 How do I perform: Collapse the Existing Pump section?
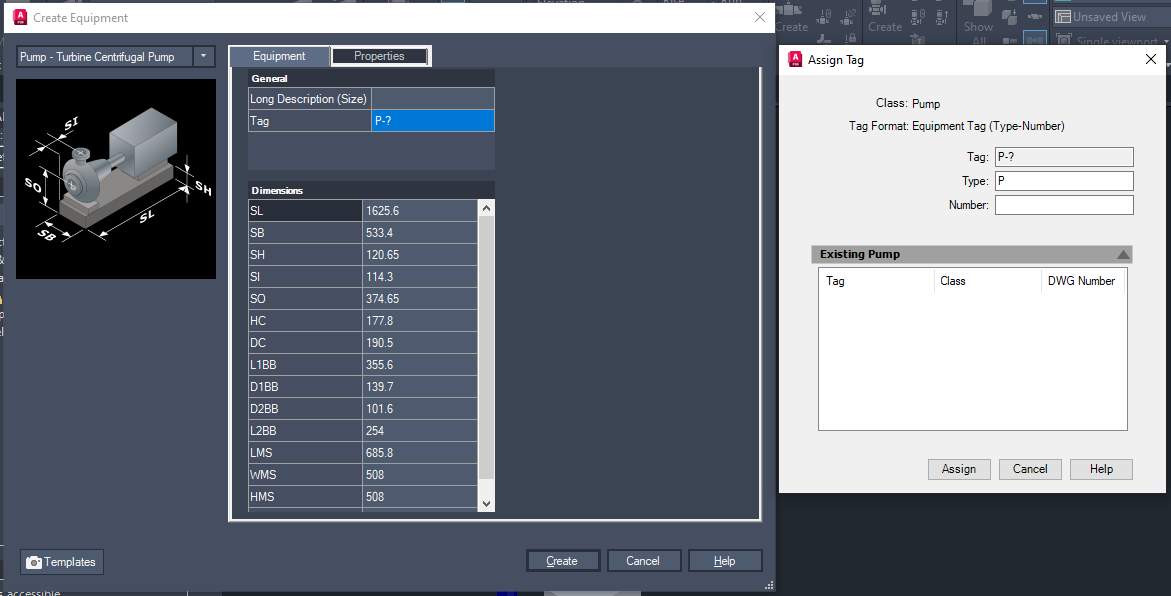point(1123,254)
